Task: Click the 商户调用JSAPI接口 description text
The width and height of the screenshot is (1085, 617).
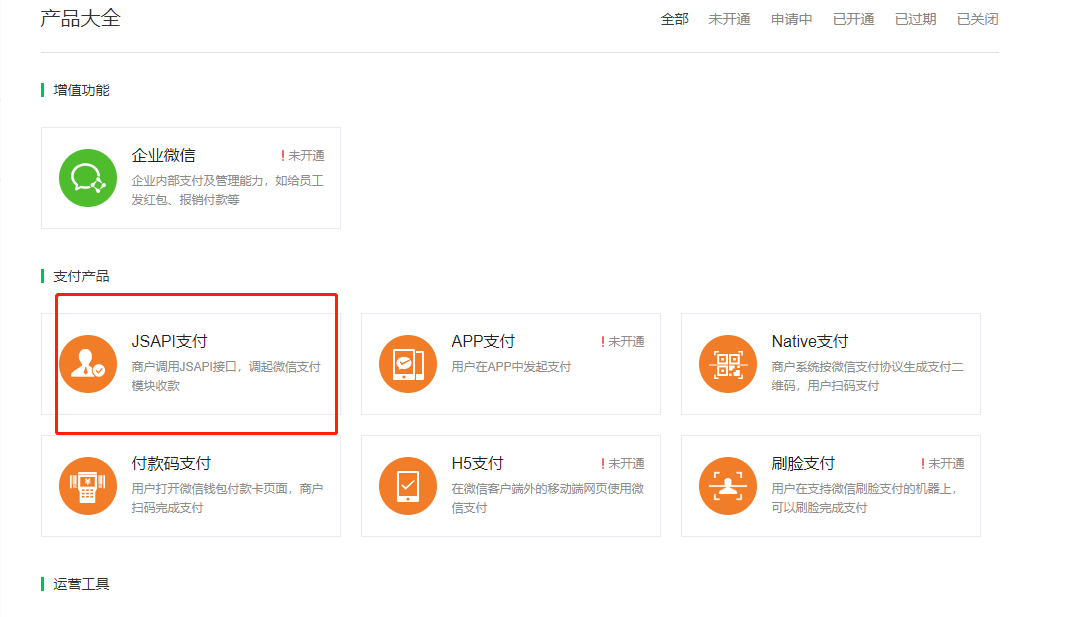Action: [x=226, y=376]
